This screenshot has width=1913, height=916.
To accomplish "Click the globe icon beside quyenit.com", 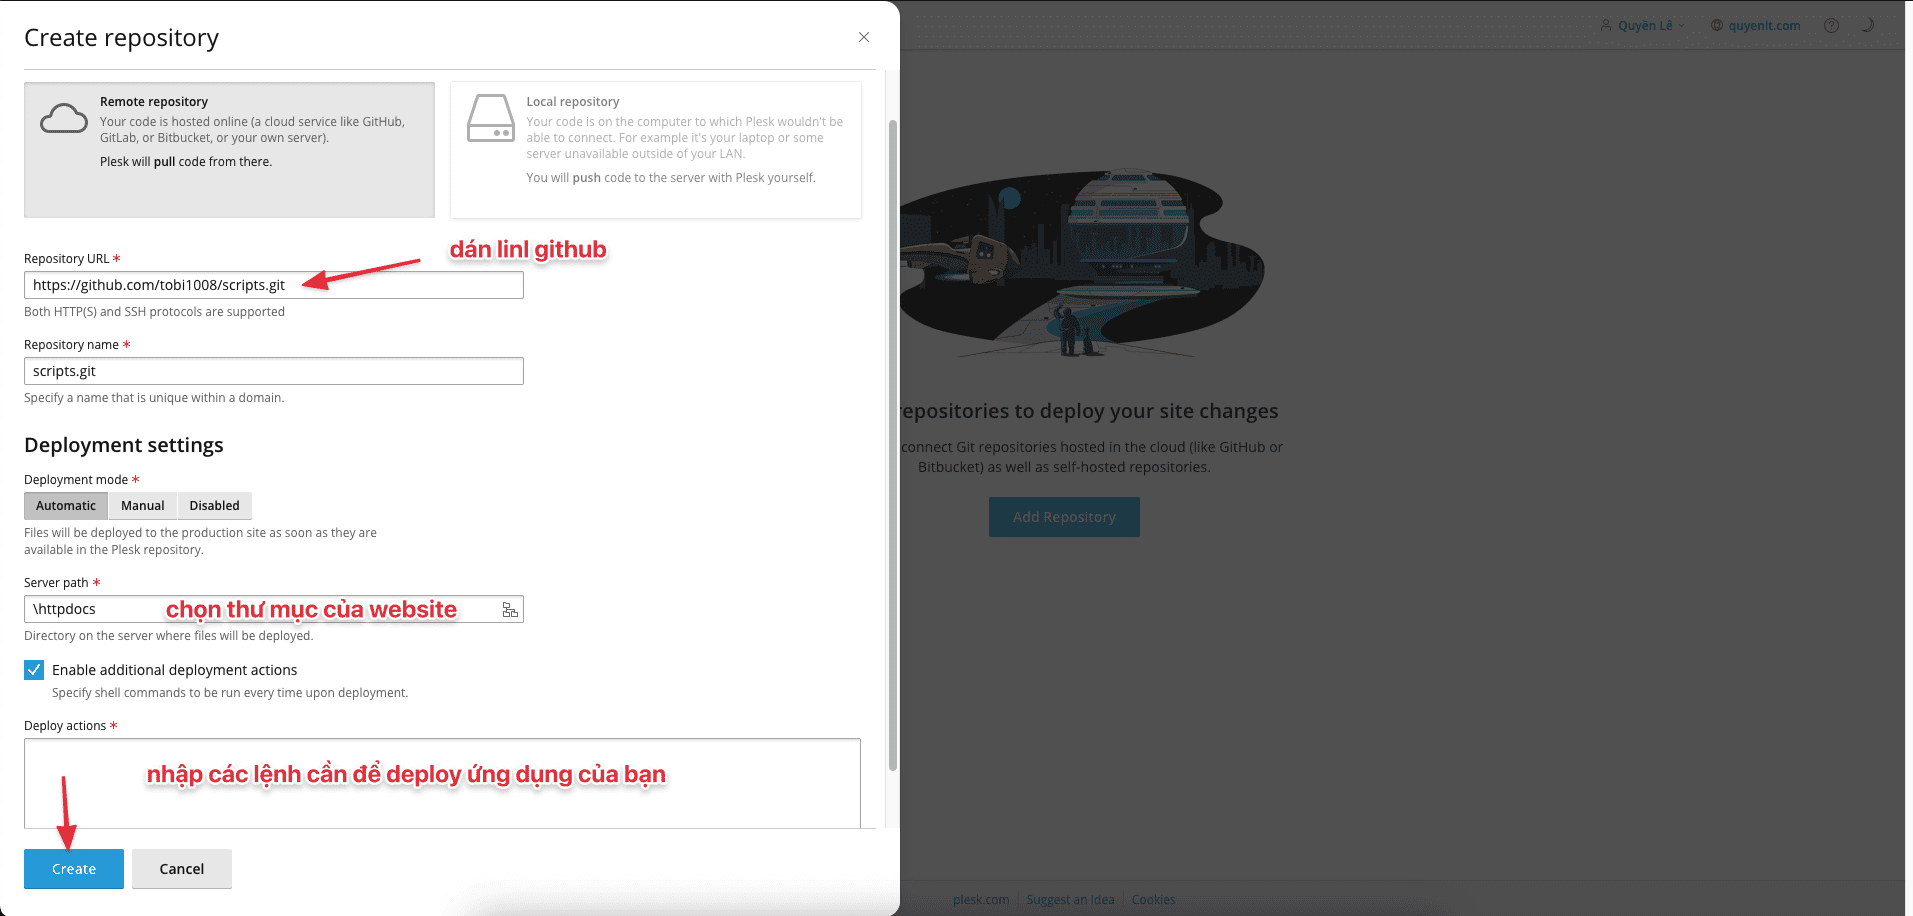I will 1717,26.
